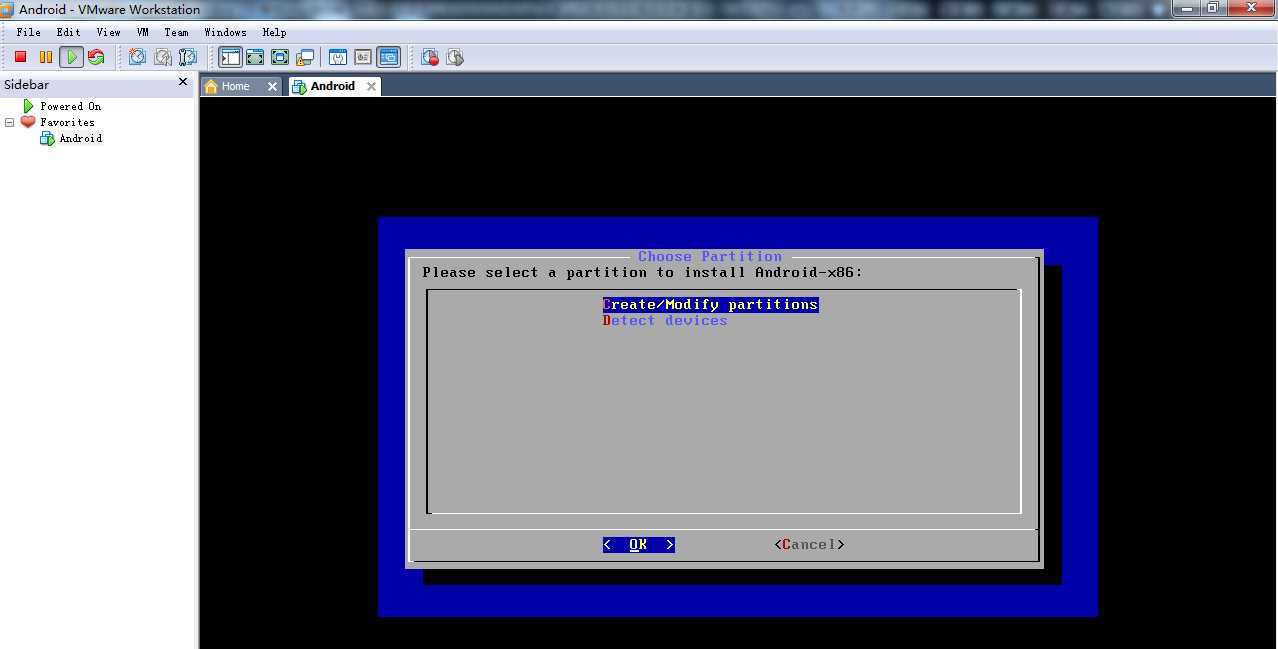This screenshot has height=649, width=1278.
Task: Click the green Power On play button
Action: (71, 57)
